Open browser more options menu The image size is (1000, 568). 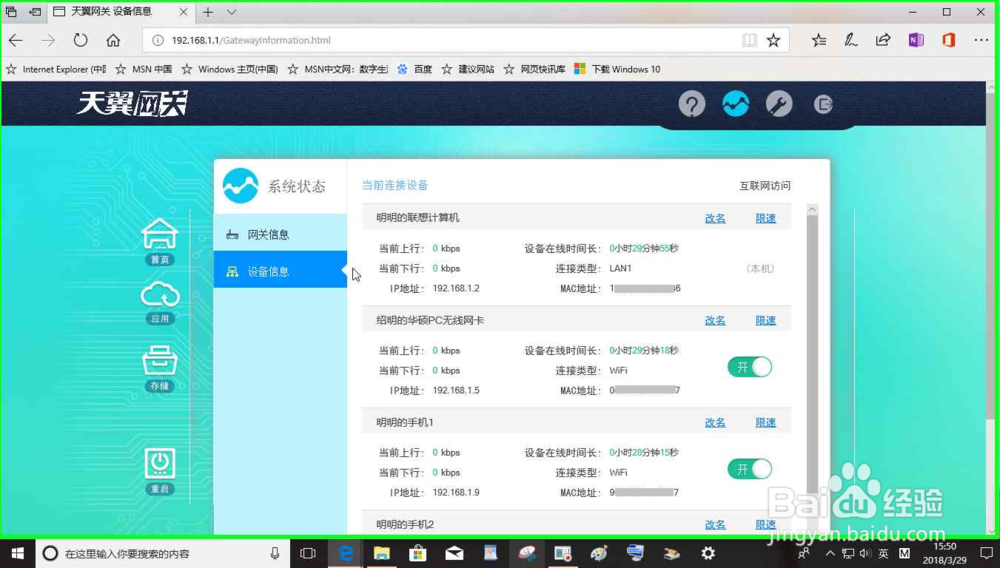(982, 40)
